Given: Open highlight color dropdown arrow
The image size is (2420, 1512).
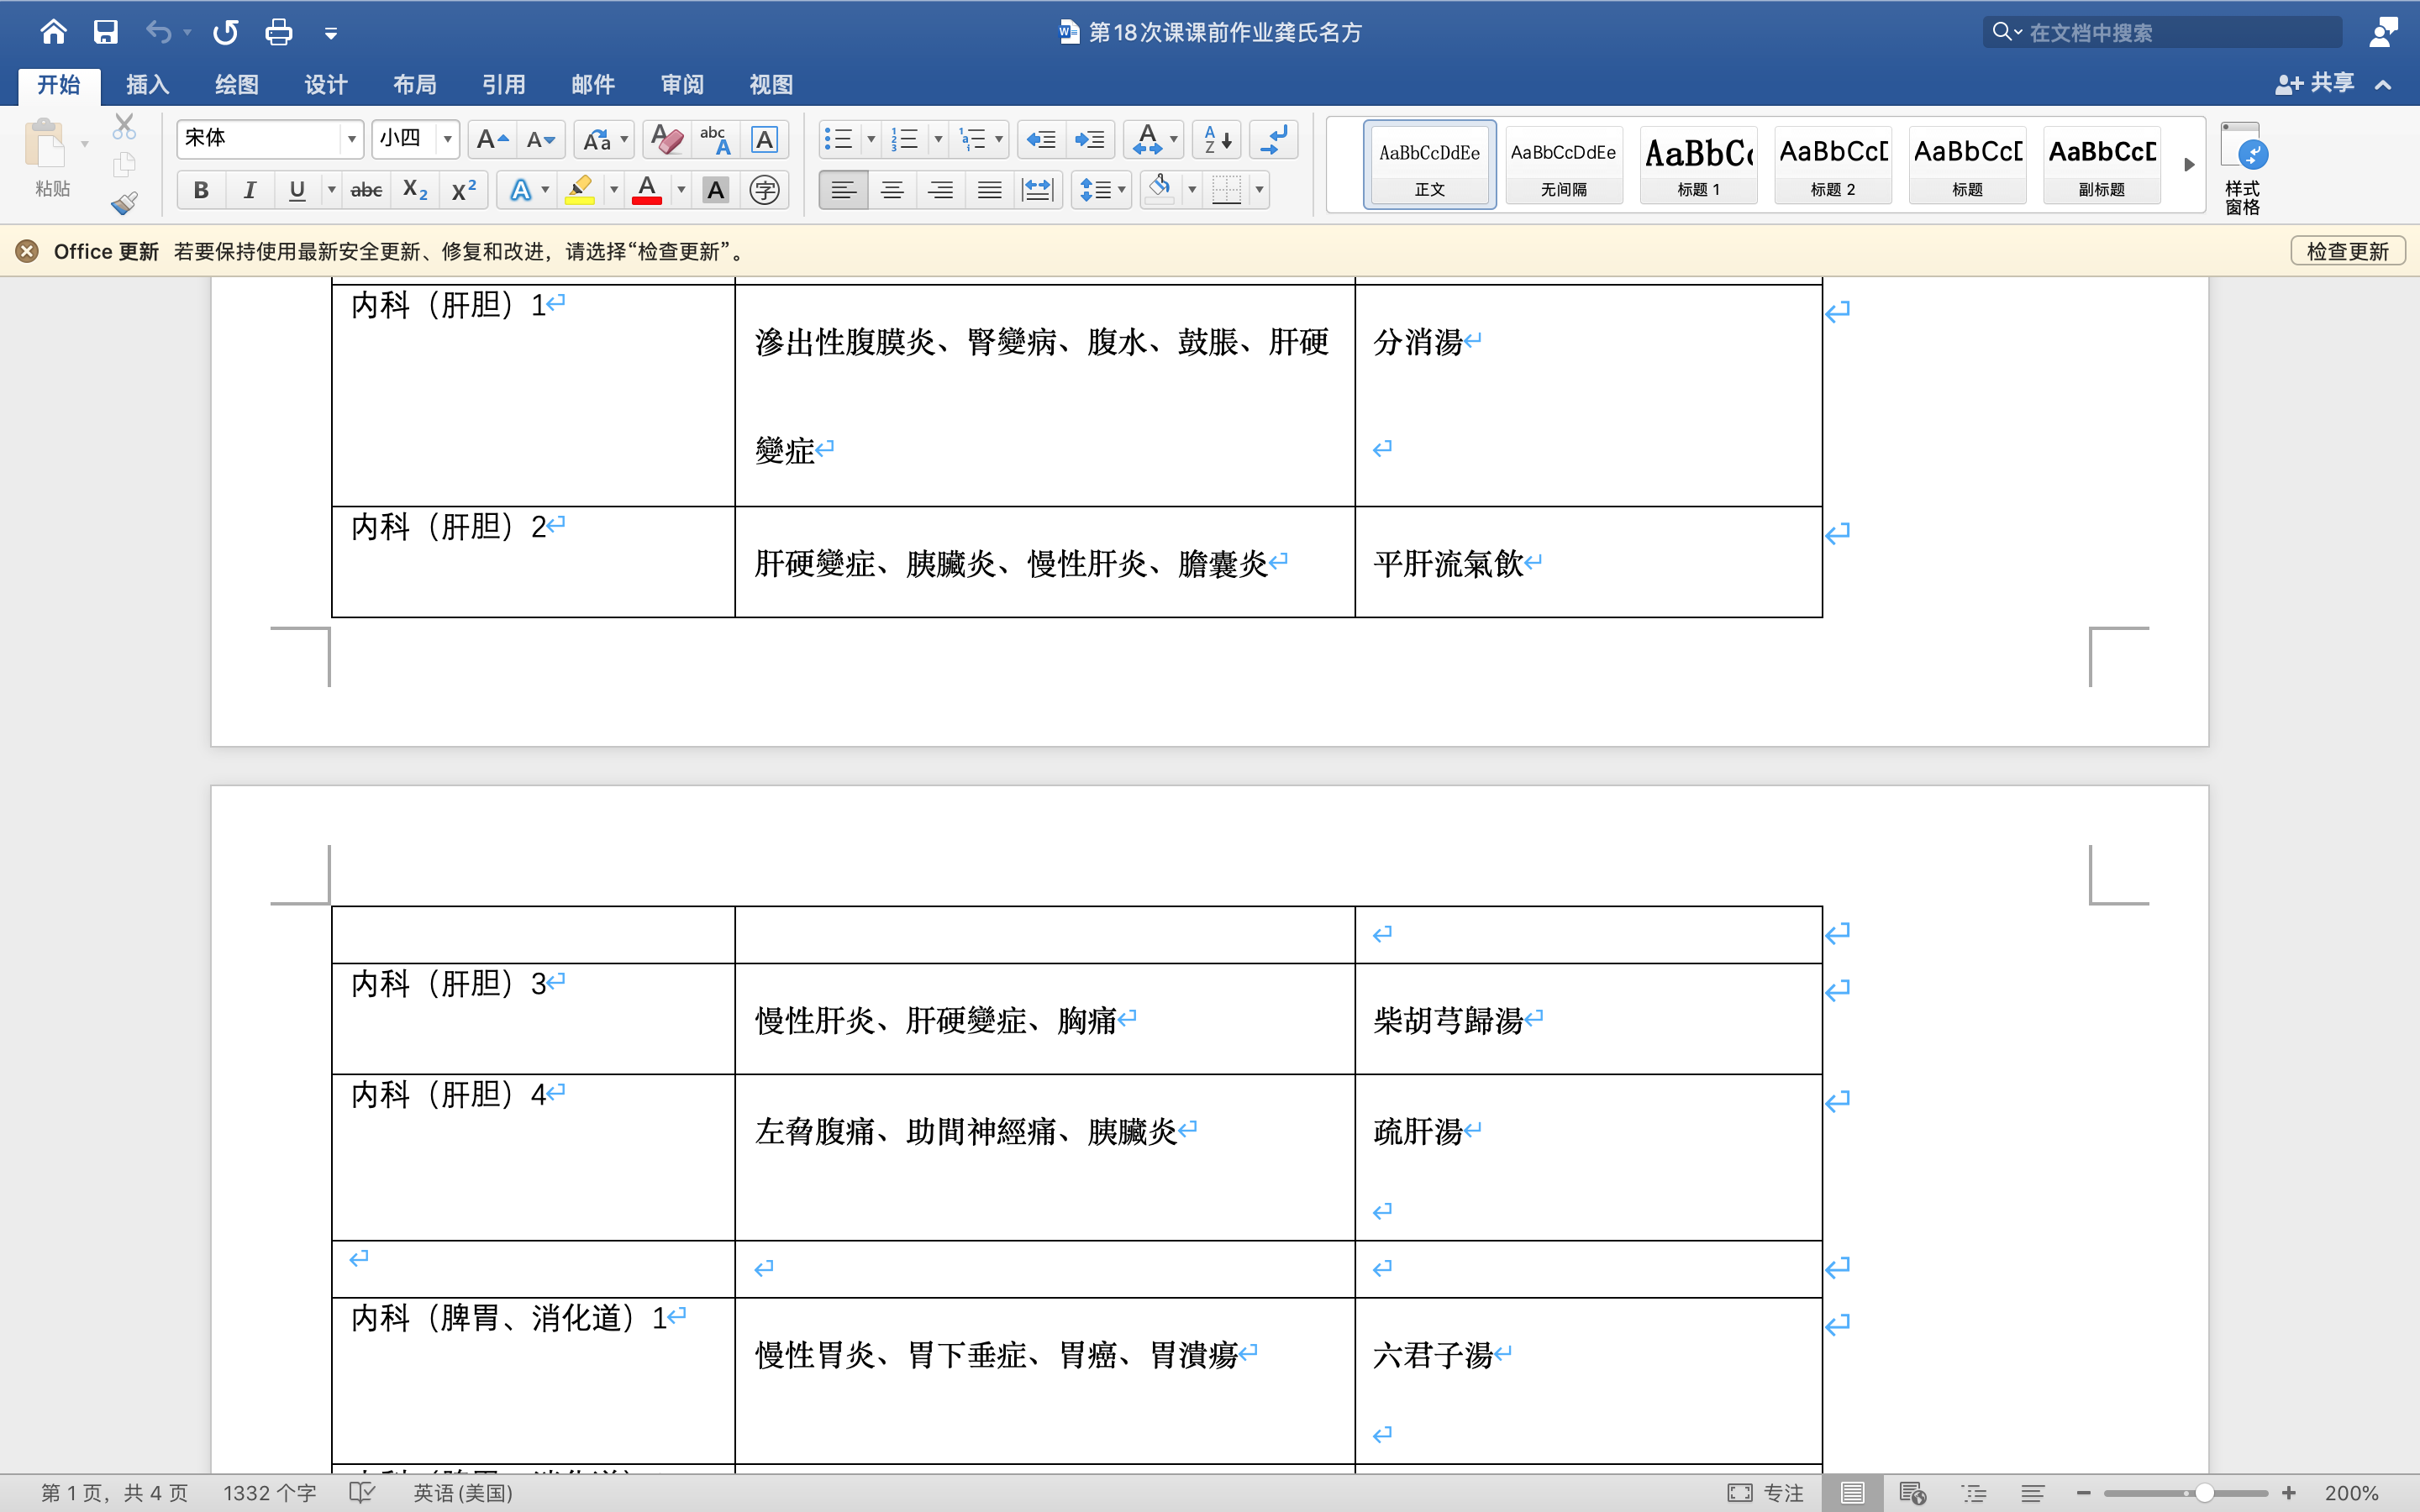Looking at the screenshot, I should coord(614,190).
